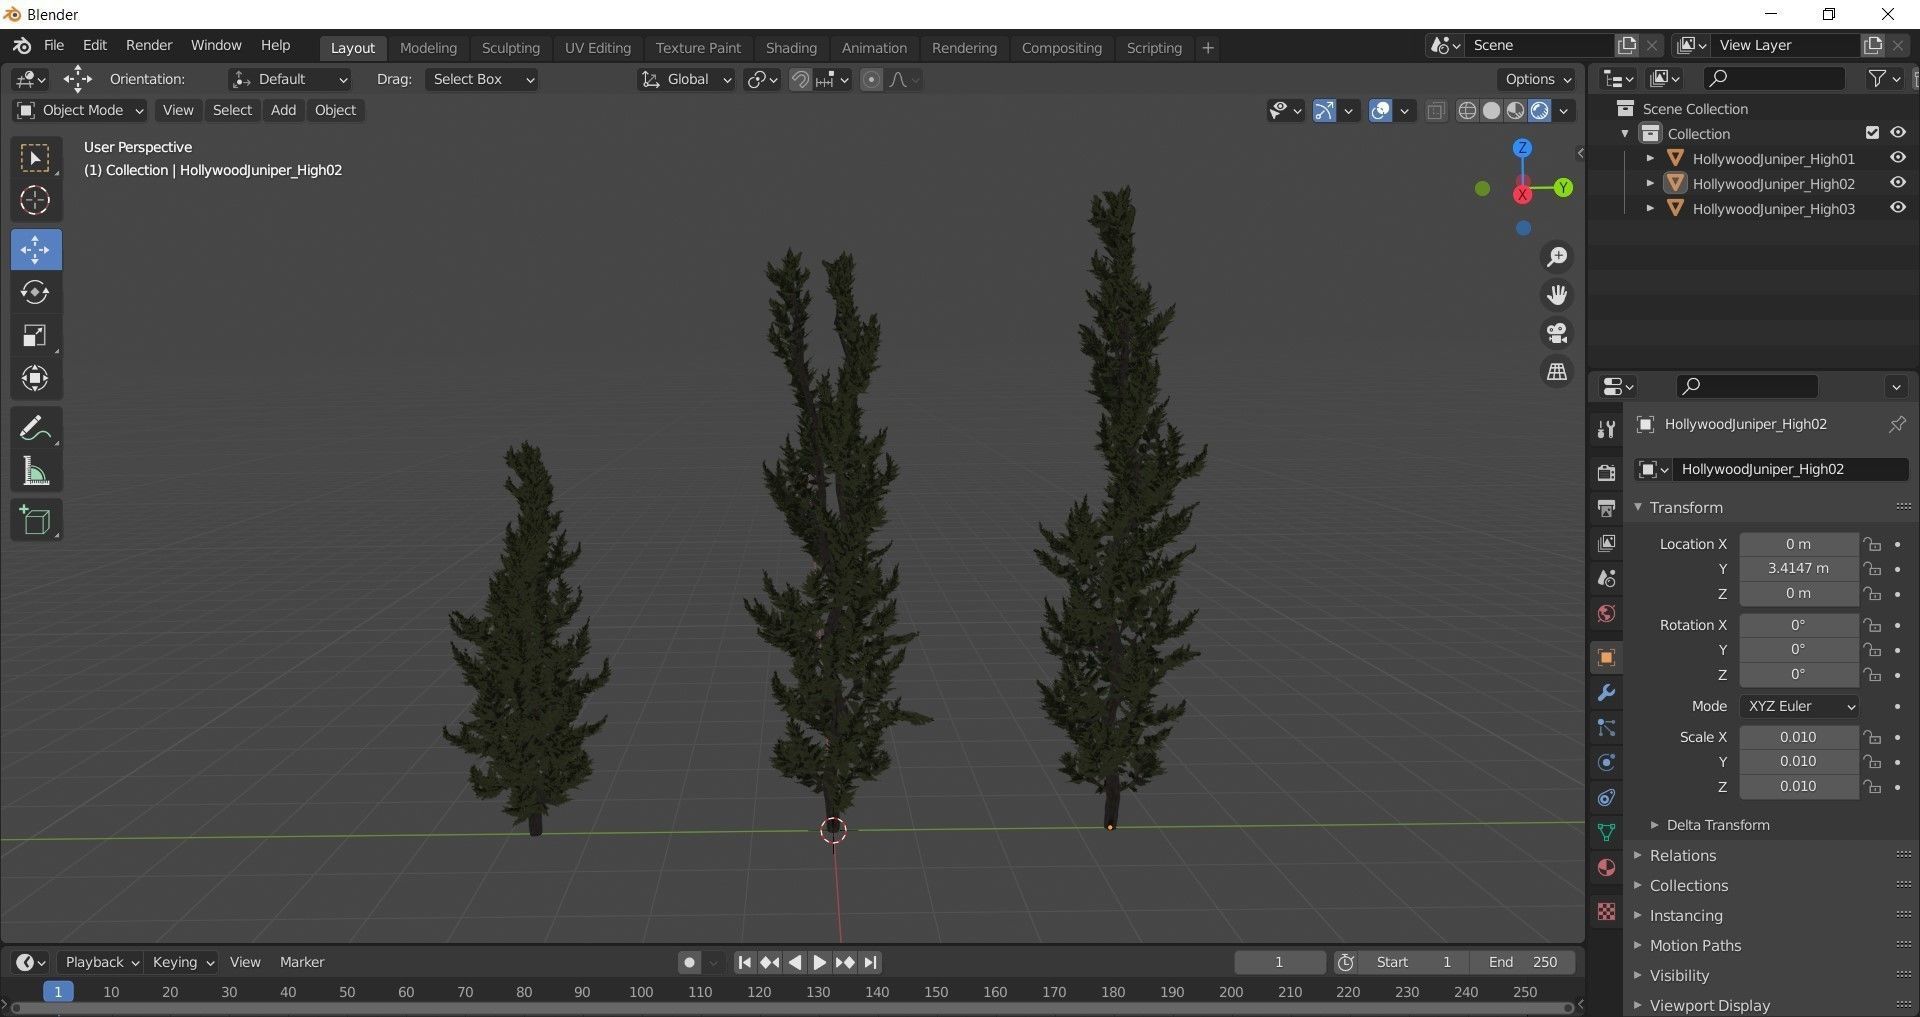
Task: Switch to Shading workspace tab
Action: pos(791,48)
